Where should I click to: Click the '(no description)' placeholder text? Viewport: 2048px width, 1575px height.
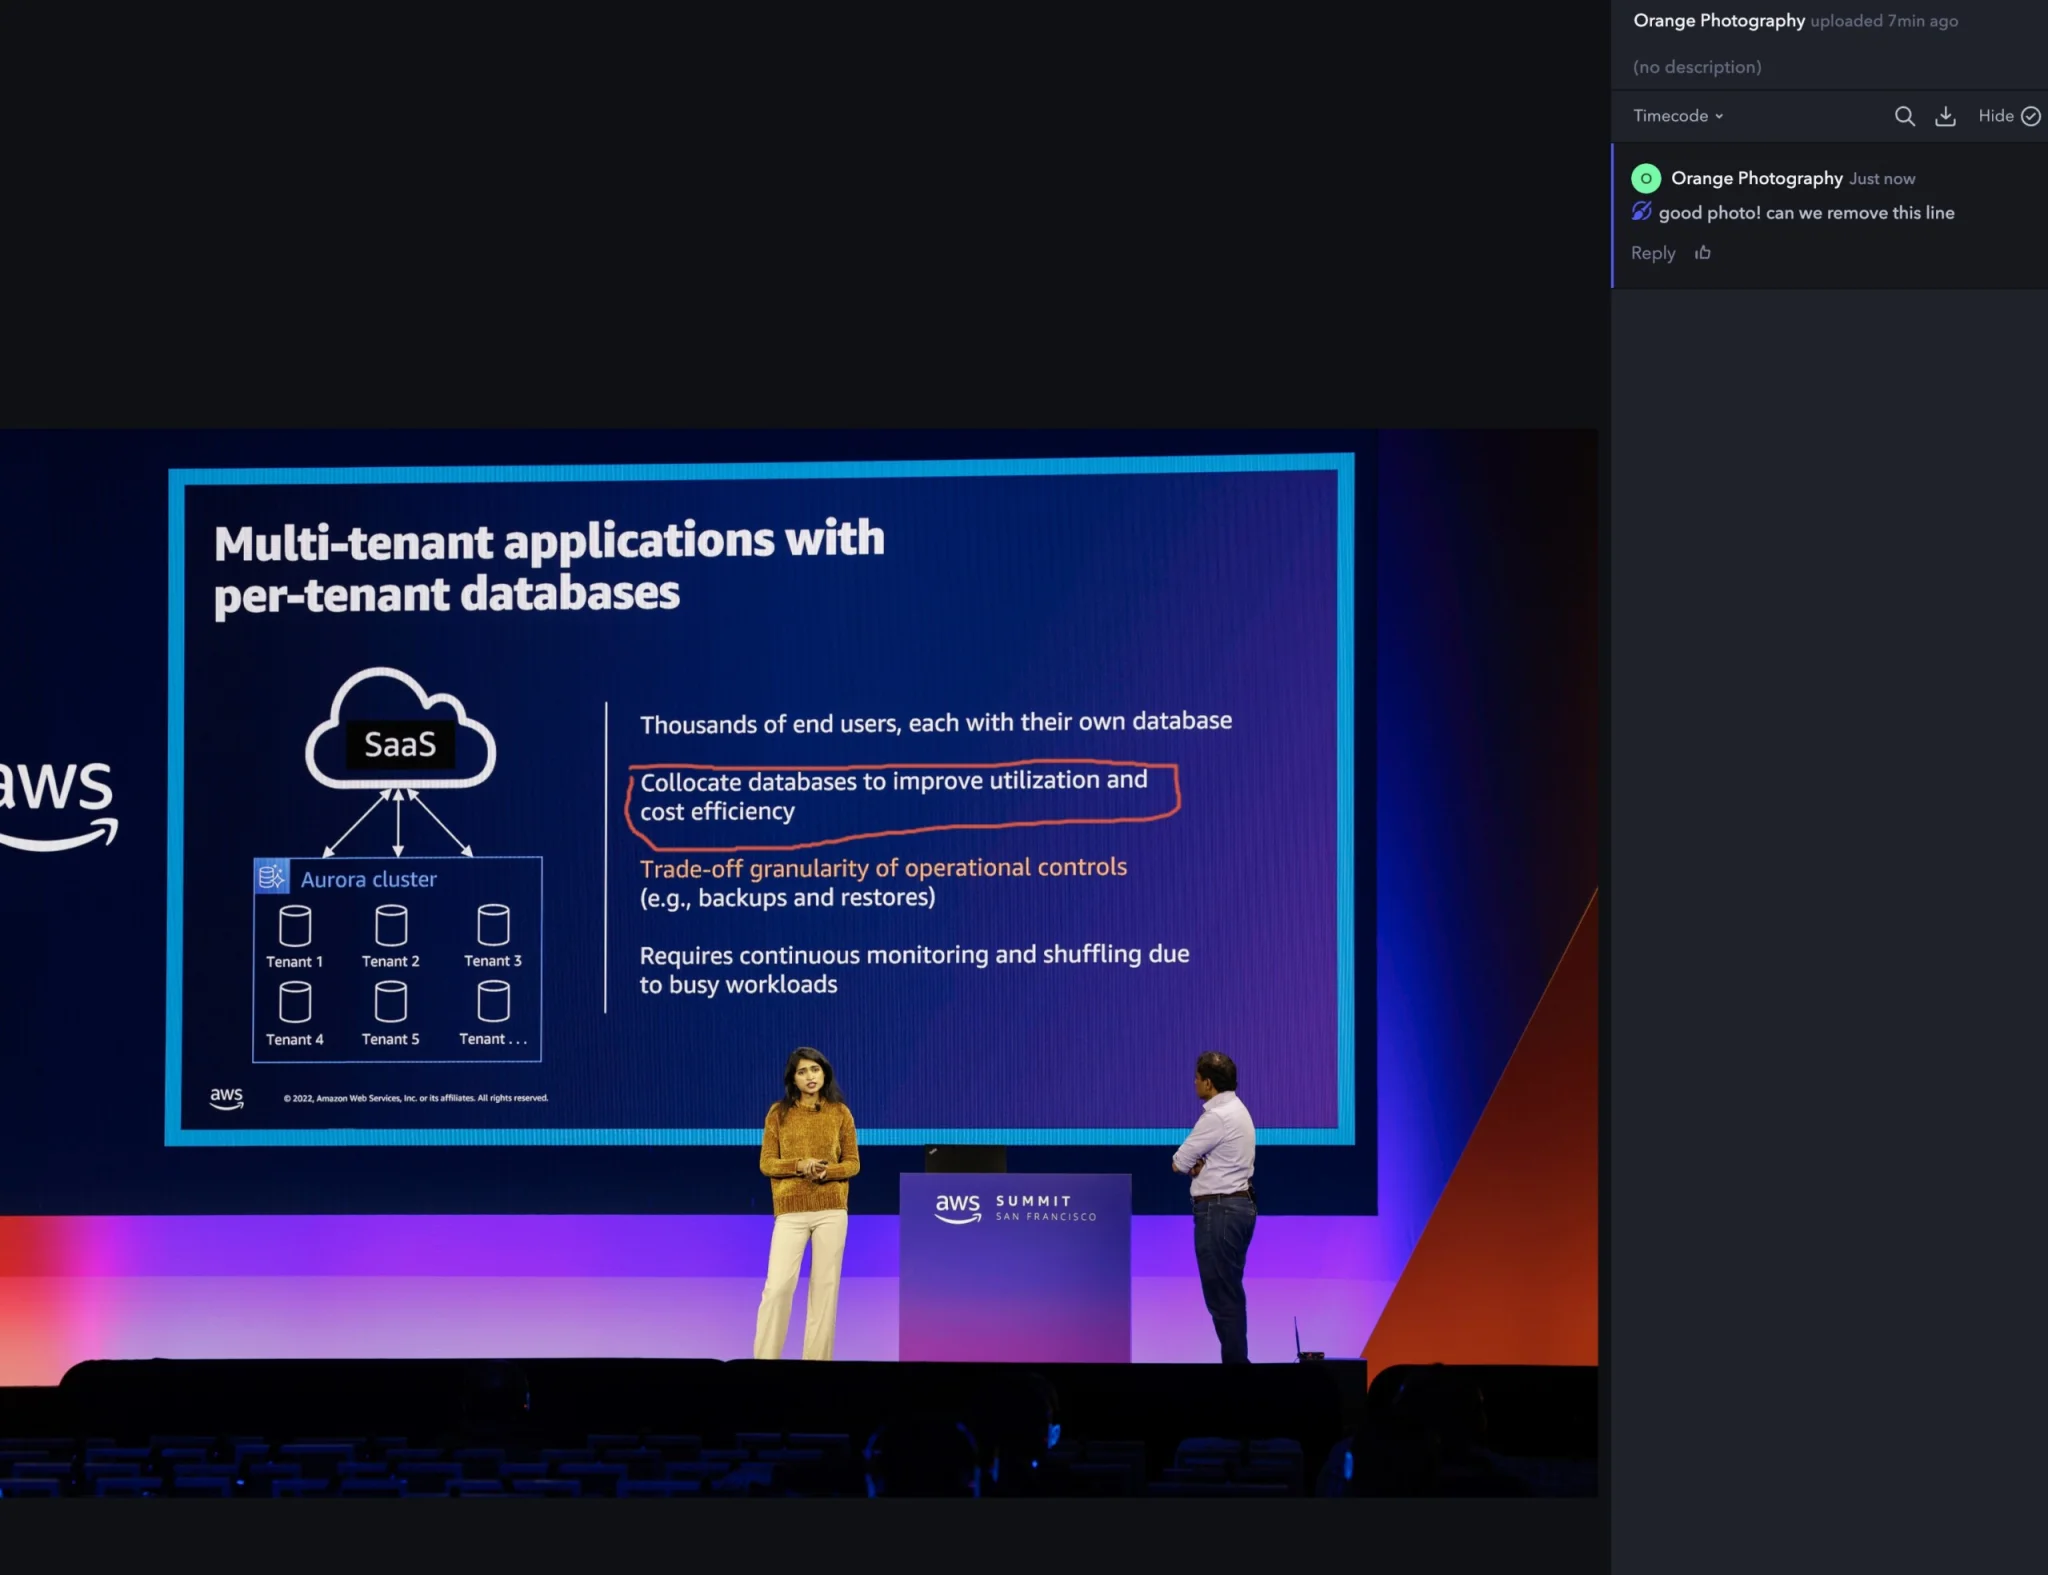point(1697,67)
